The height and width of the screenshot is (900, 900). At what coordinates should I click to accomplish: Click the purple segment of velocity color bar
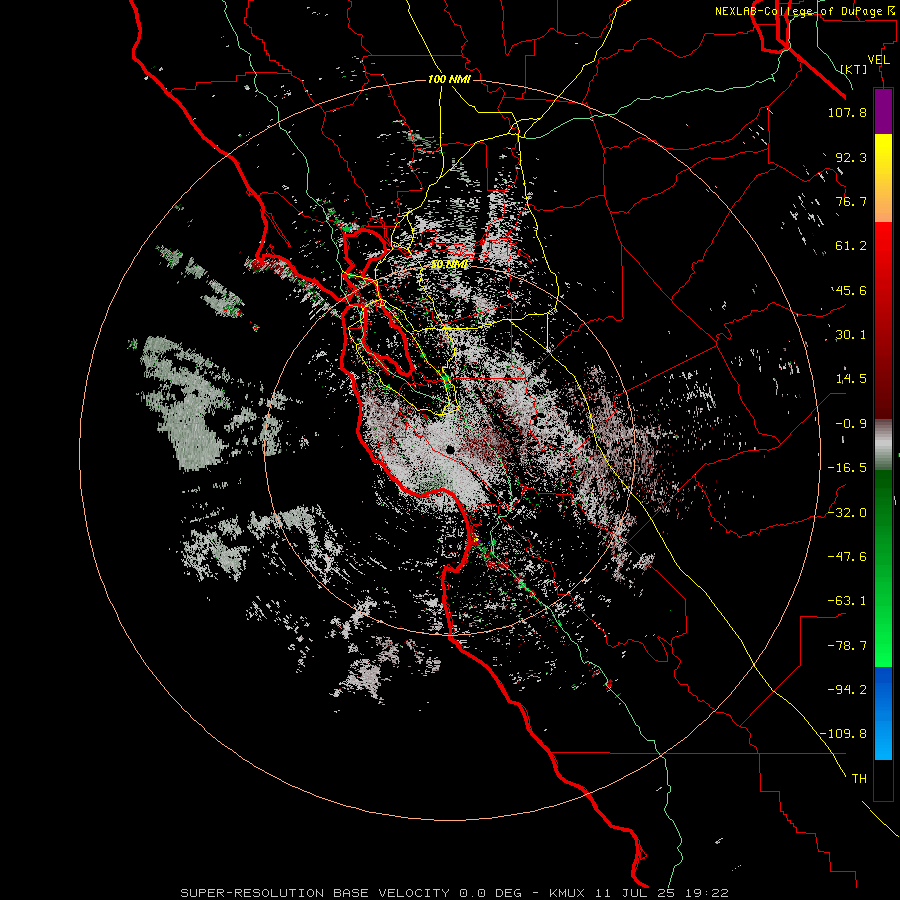(883, 111)
